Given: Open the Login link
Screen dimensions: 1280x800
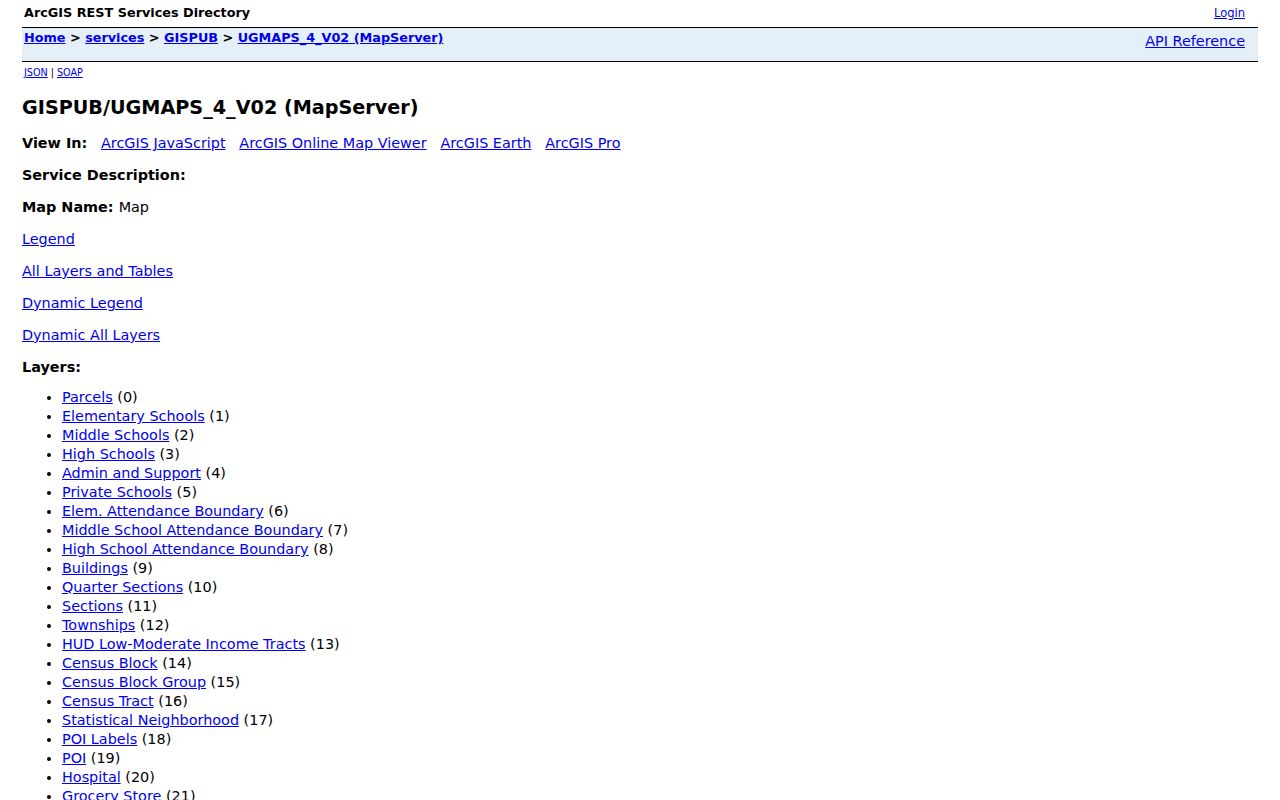Looking at the screenshot, I should click(1229, 13).
